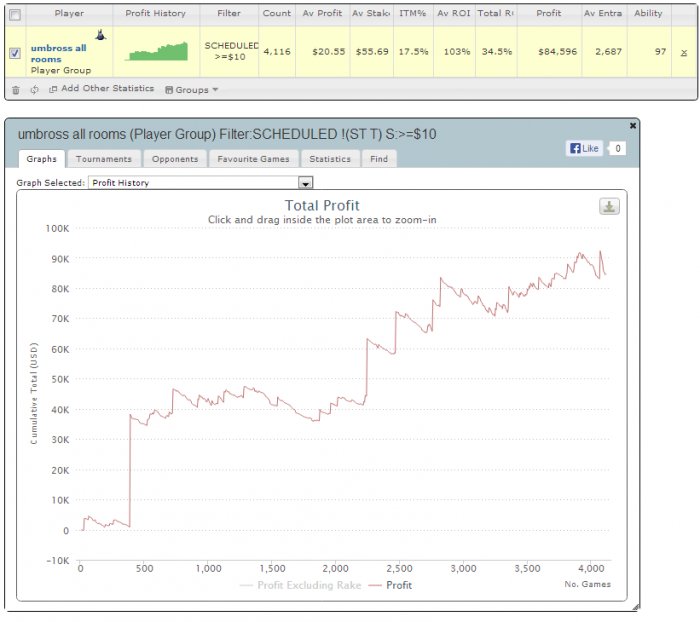Download the Total Profit chart
The height and width of the screenshot is (622, 700).
coord(609,206)
